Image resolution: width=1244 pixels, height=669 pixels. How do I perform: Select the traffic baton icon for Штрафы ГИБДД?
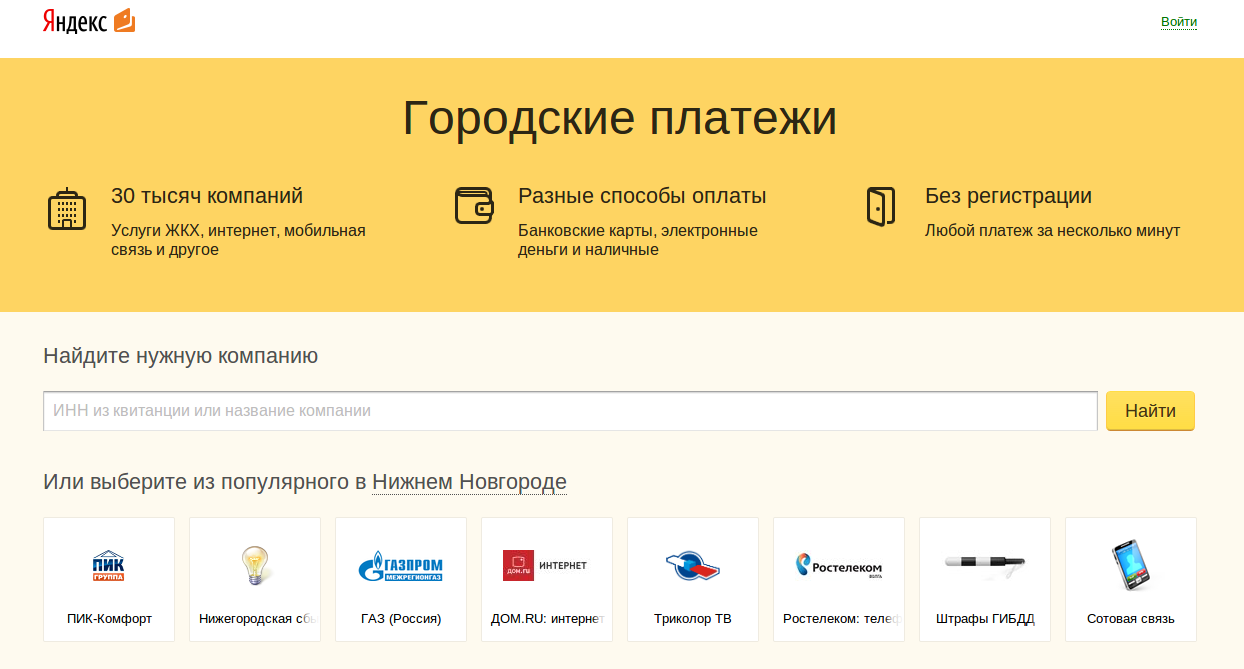click(984, 564)
